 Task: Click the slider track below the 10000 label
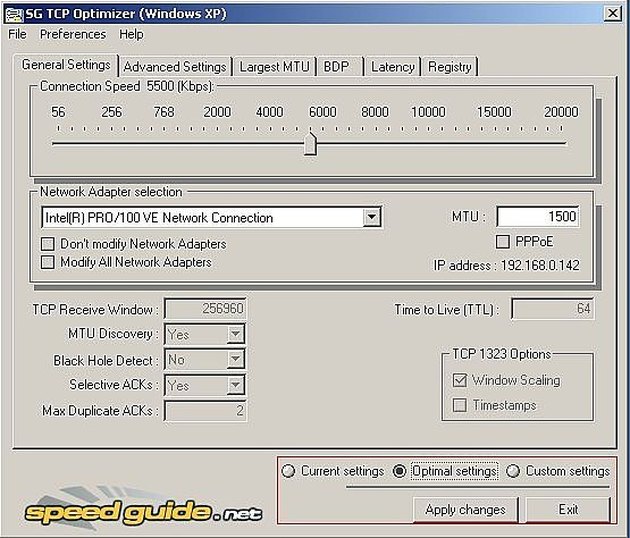click(x=428, y=143)
